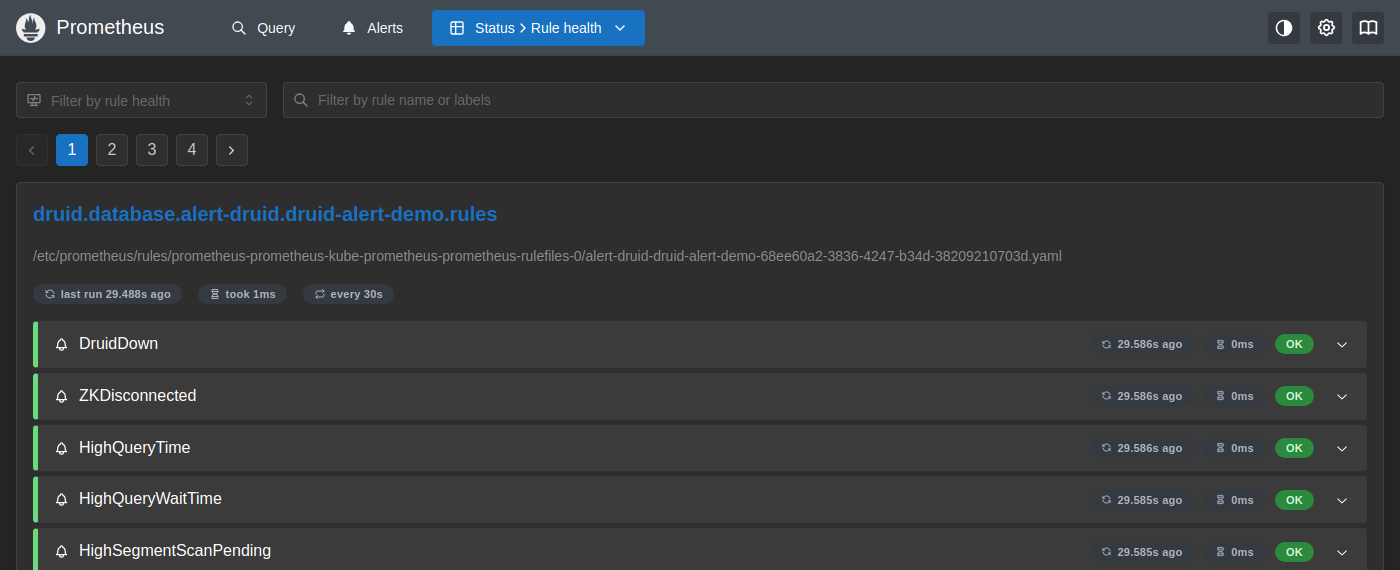Viewport: 1400px width, 570px height.
Task: Click the bell icon beside HighSegmentScanPending
Action: pyautogui.click(x=61, y=551)
